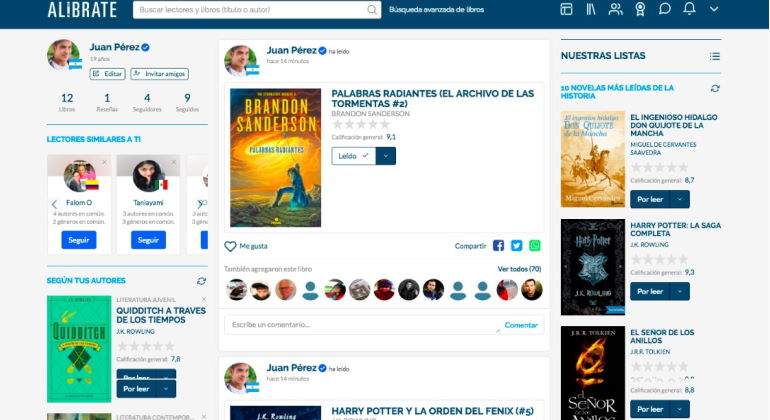Open Brandon Sanderson author link
Image resolution: width=770 pixels, height=420 pixels.
(x=370, y=113)
